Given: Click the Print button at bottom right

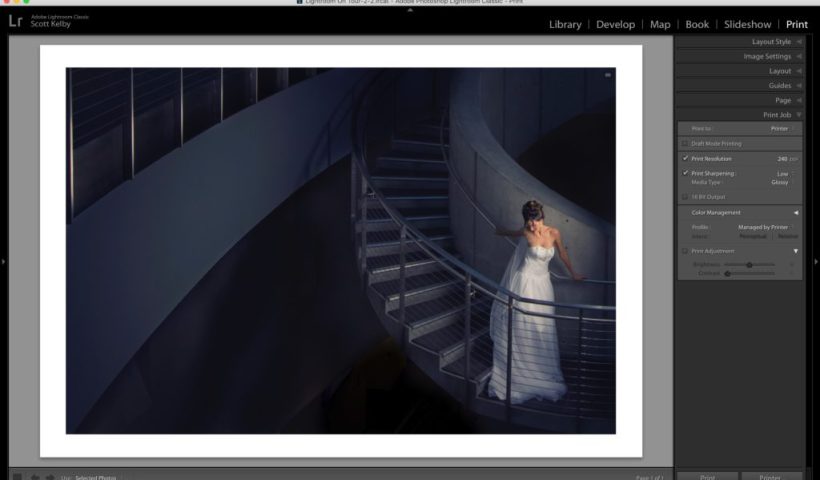Looking at the screenshot, I should [707, 477].
